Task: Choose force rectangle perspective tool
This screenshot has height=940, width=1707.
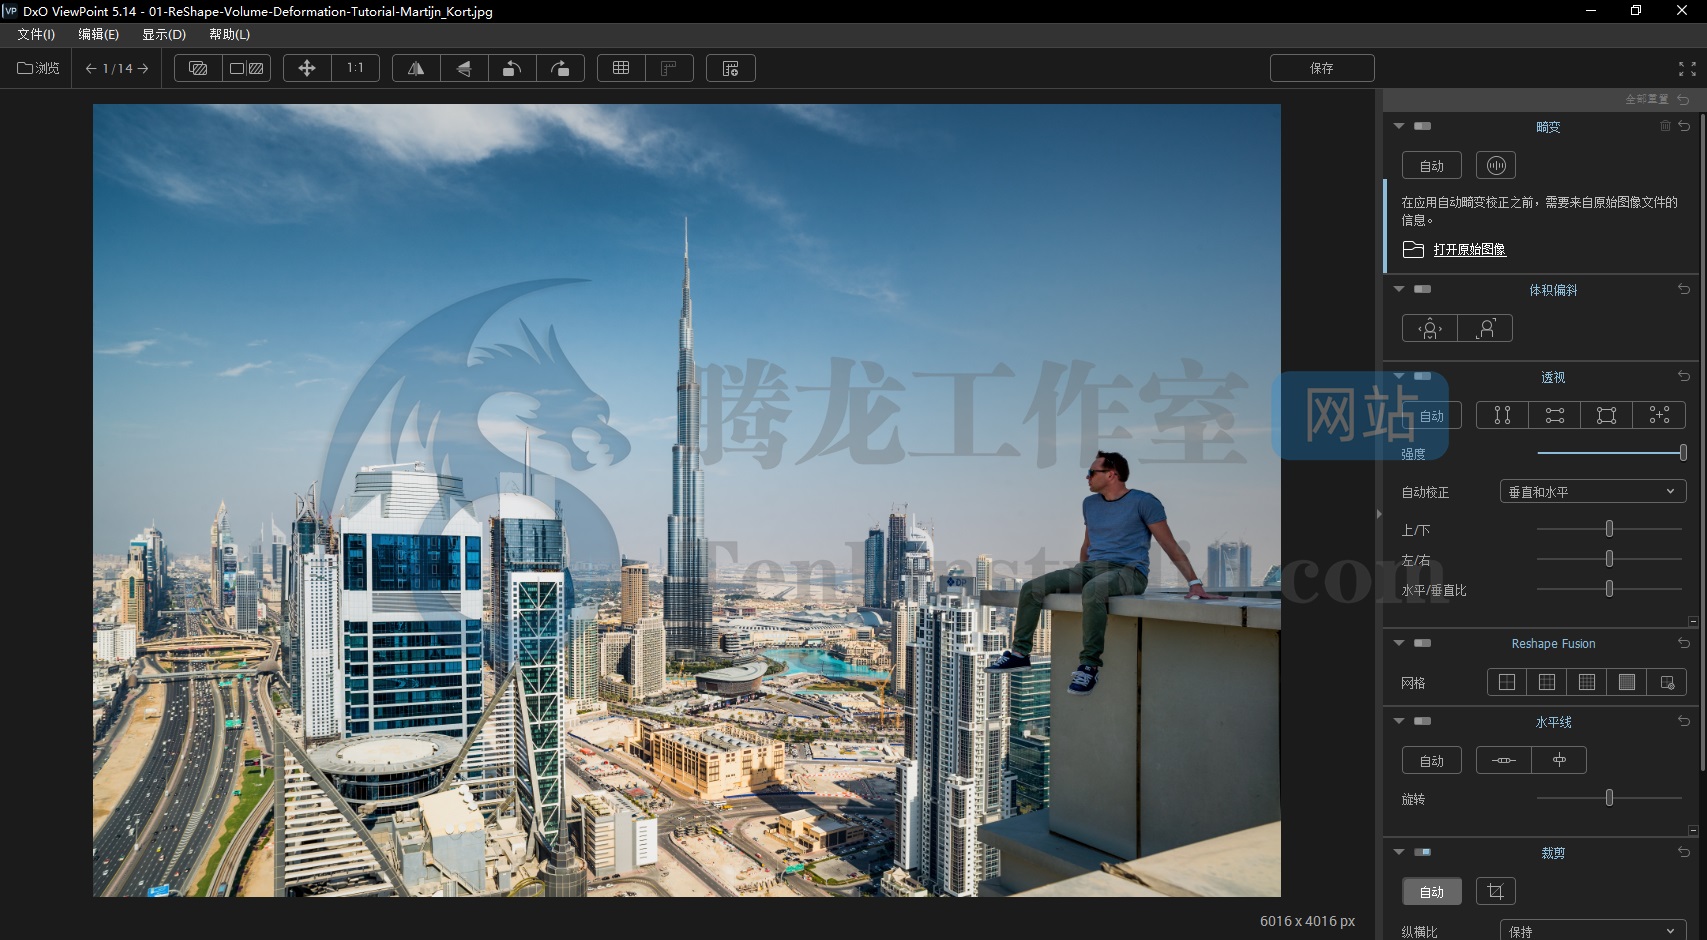Action: click(x=1607, y=415)
